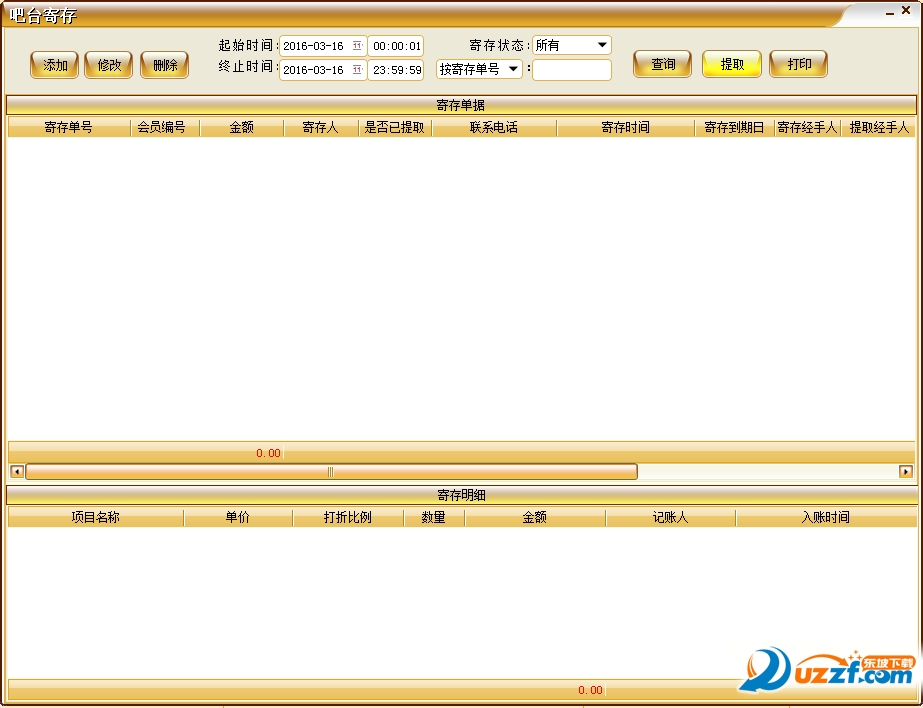
Task: Click the 删除 button
Action: (x=165, y=65)
